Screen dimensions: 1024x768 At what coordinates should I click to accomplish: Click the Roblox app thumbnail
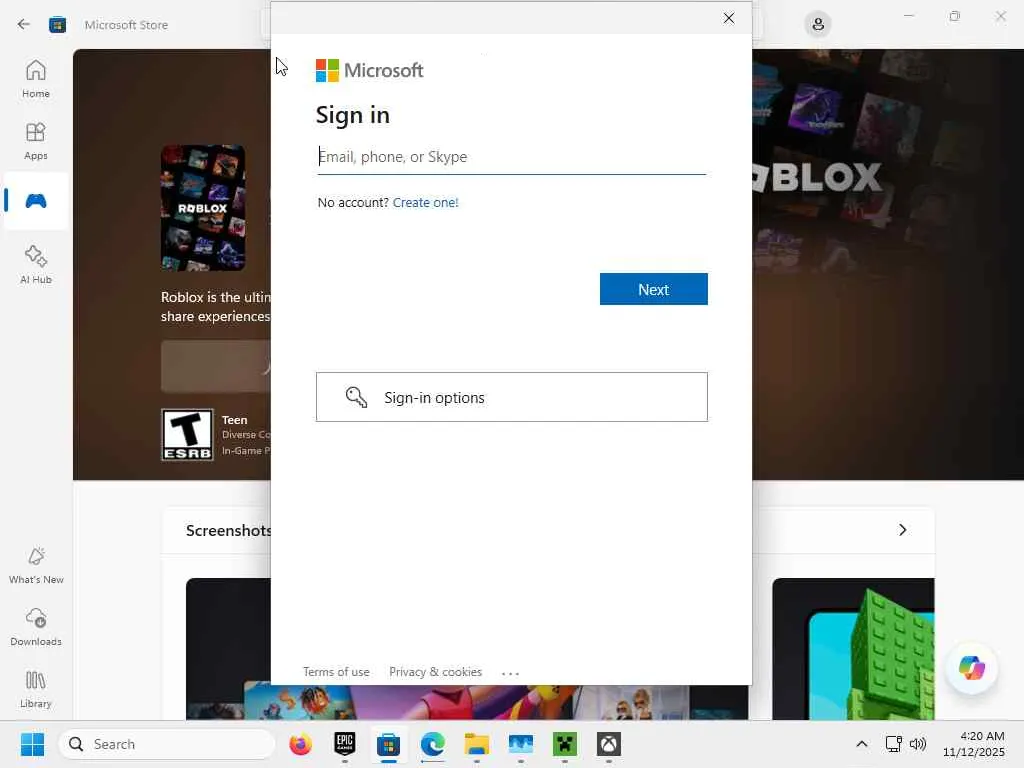point(203,208)
